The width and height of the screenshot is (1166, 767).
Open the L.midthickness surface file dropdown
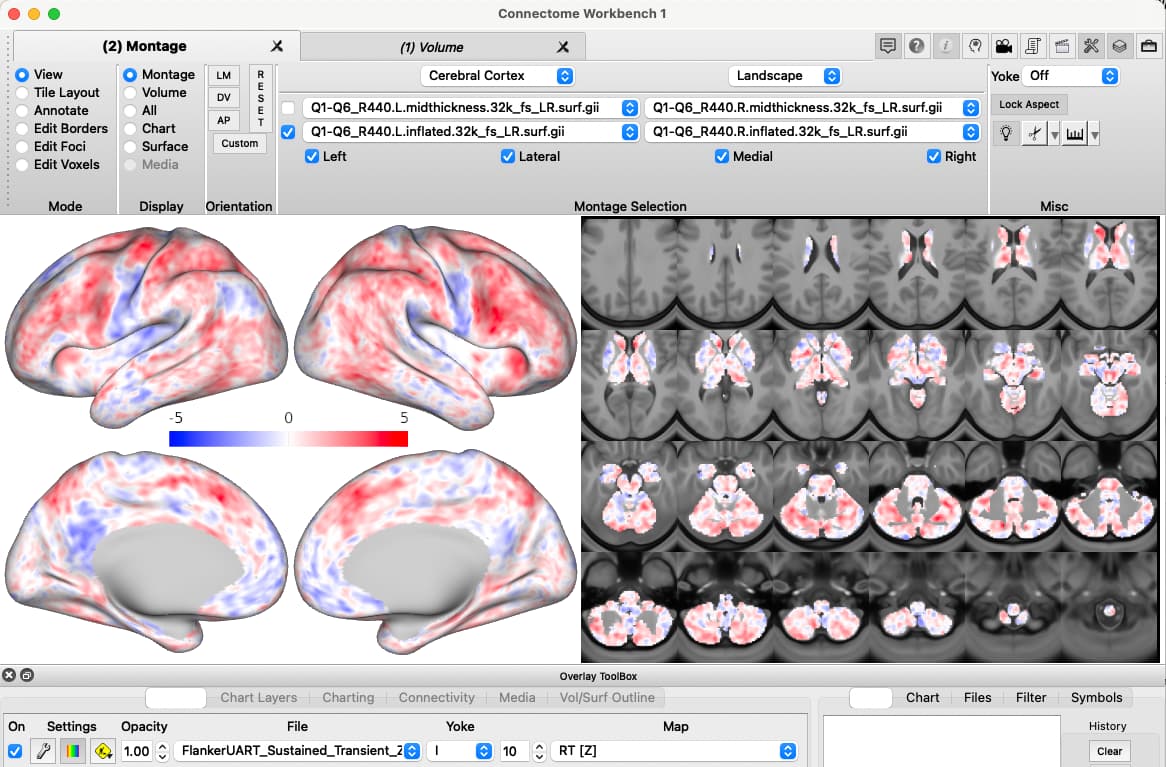click(470, 108)
